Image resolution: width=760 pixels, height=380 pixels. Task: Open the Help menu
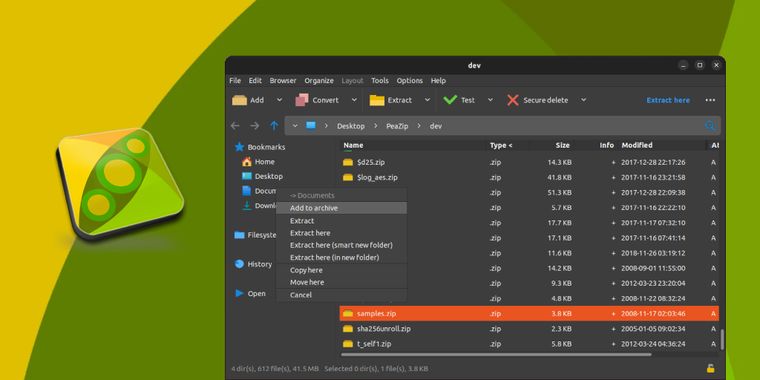(438, 81)
